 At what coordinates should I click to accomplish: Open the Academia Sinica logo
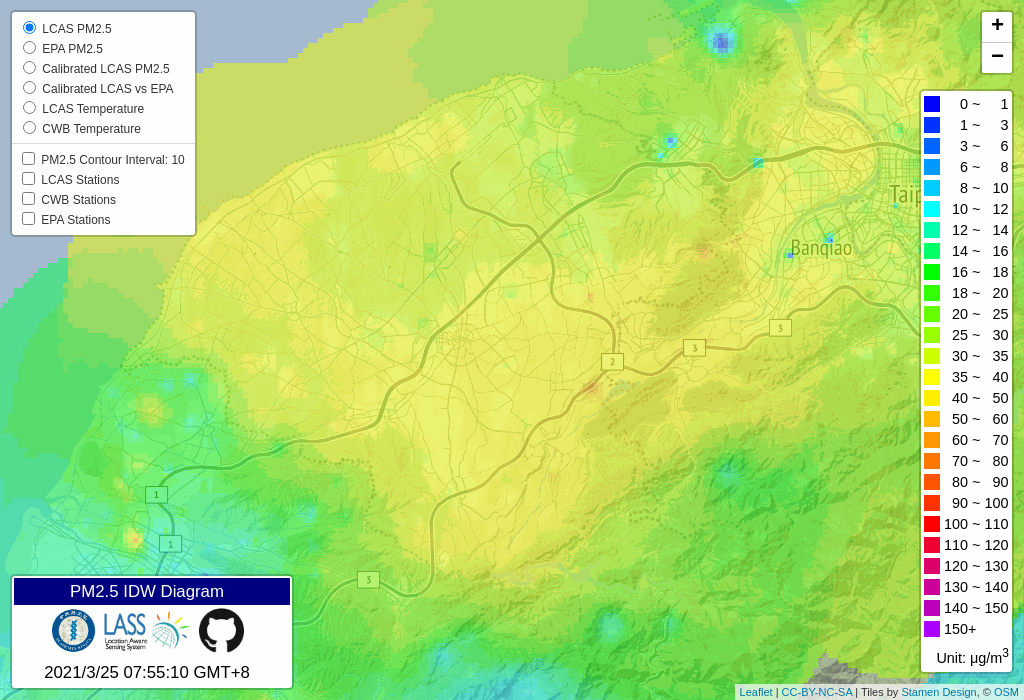click(x=74, y=631)
